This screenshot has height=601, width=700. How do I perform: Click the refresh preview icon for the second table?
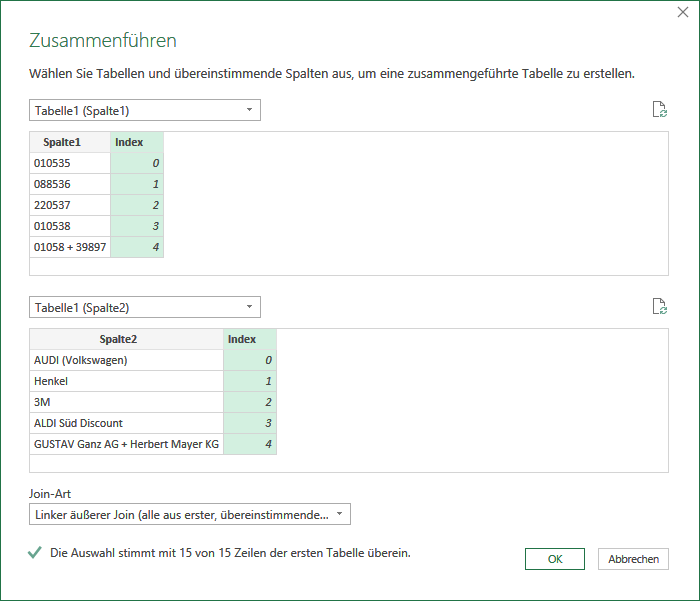(660, 307)
